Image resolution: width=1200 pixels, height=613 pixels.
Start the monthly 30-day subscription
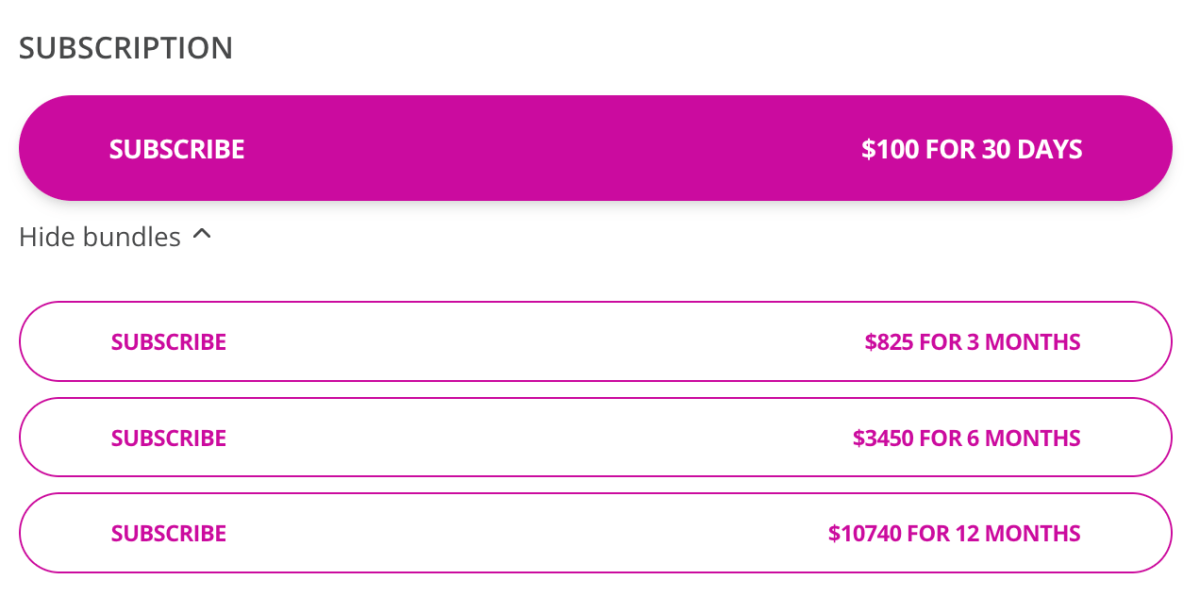pos(595,149)
